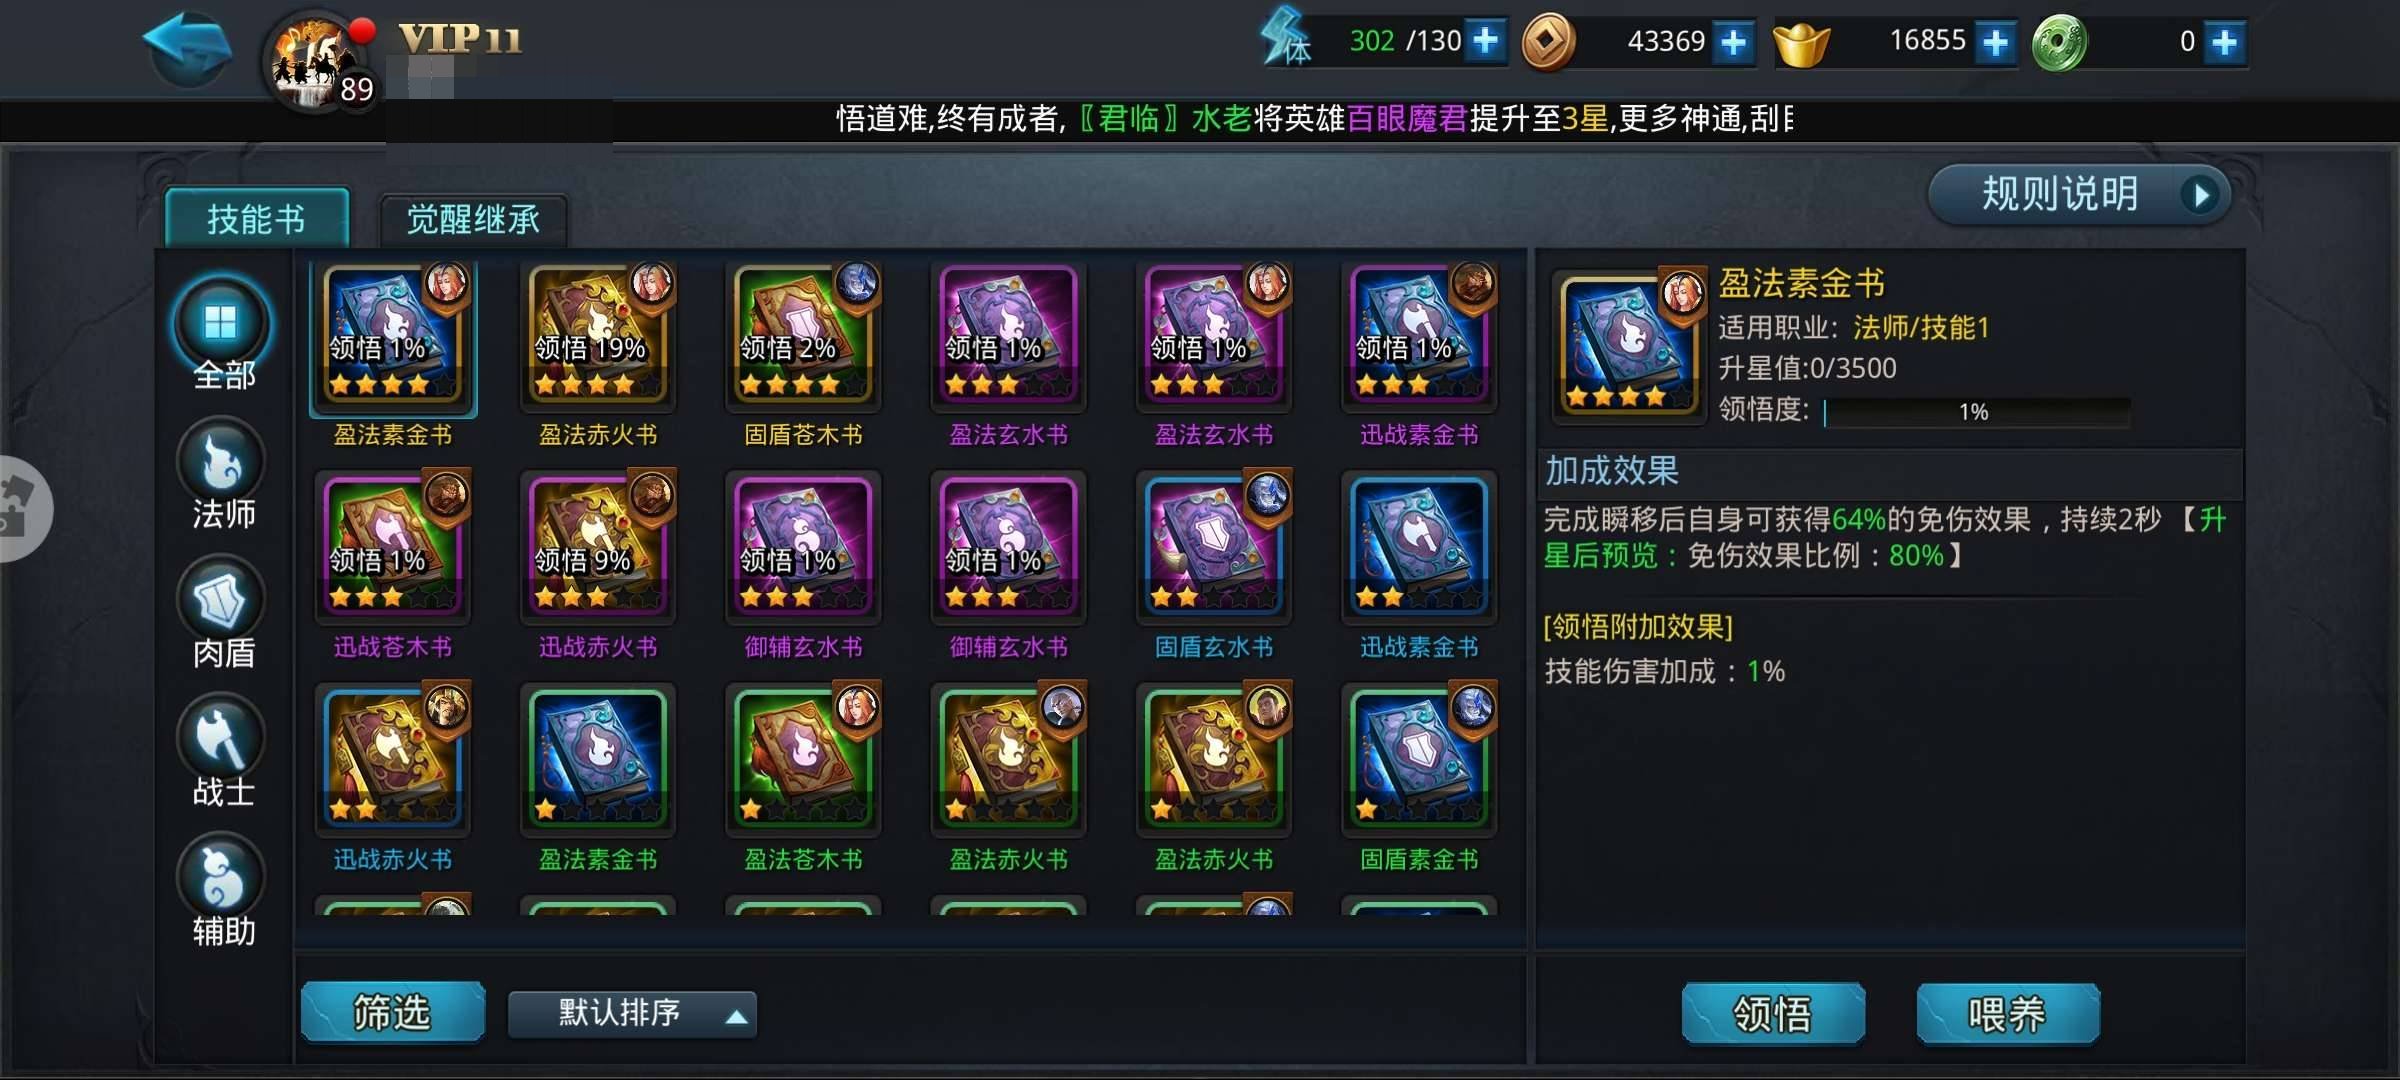
Task: Click the 筛选 filter button
Action: (393, 1013)
